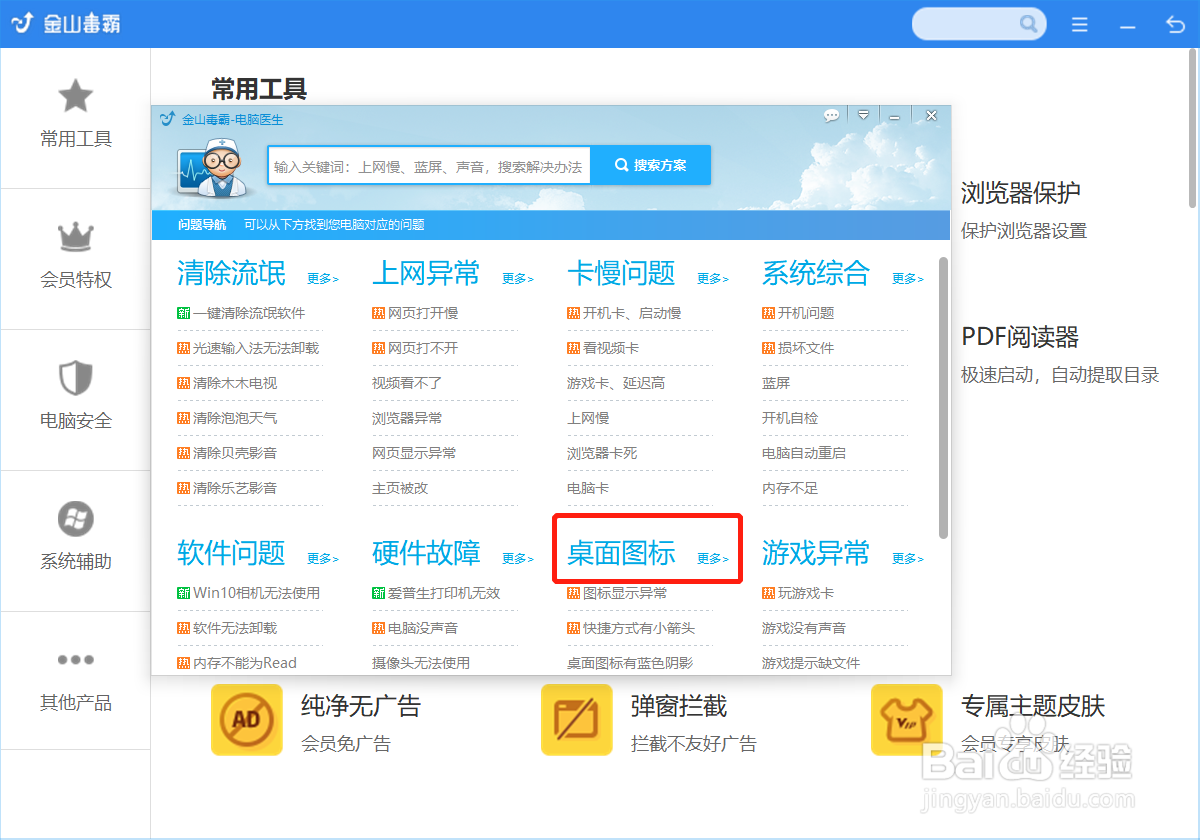1200x840 pixels.
Task: Open the 系统辅助 Windows-logo icon
Action: click(76, 519)
